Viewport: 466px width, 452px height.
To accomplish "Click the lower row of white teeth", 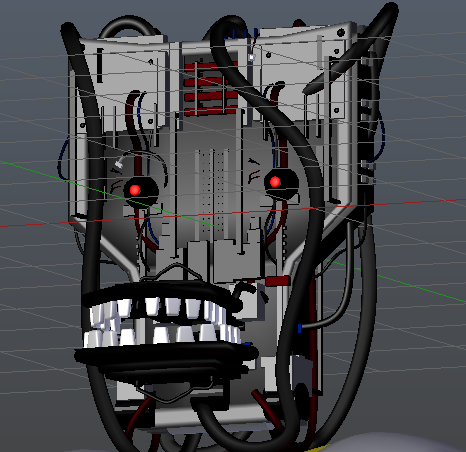I will 162,335.
